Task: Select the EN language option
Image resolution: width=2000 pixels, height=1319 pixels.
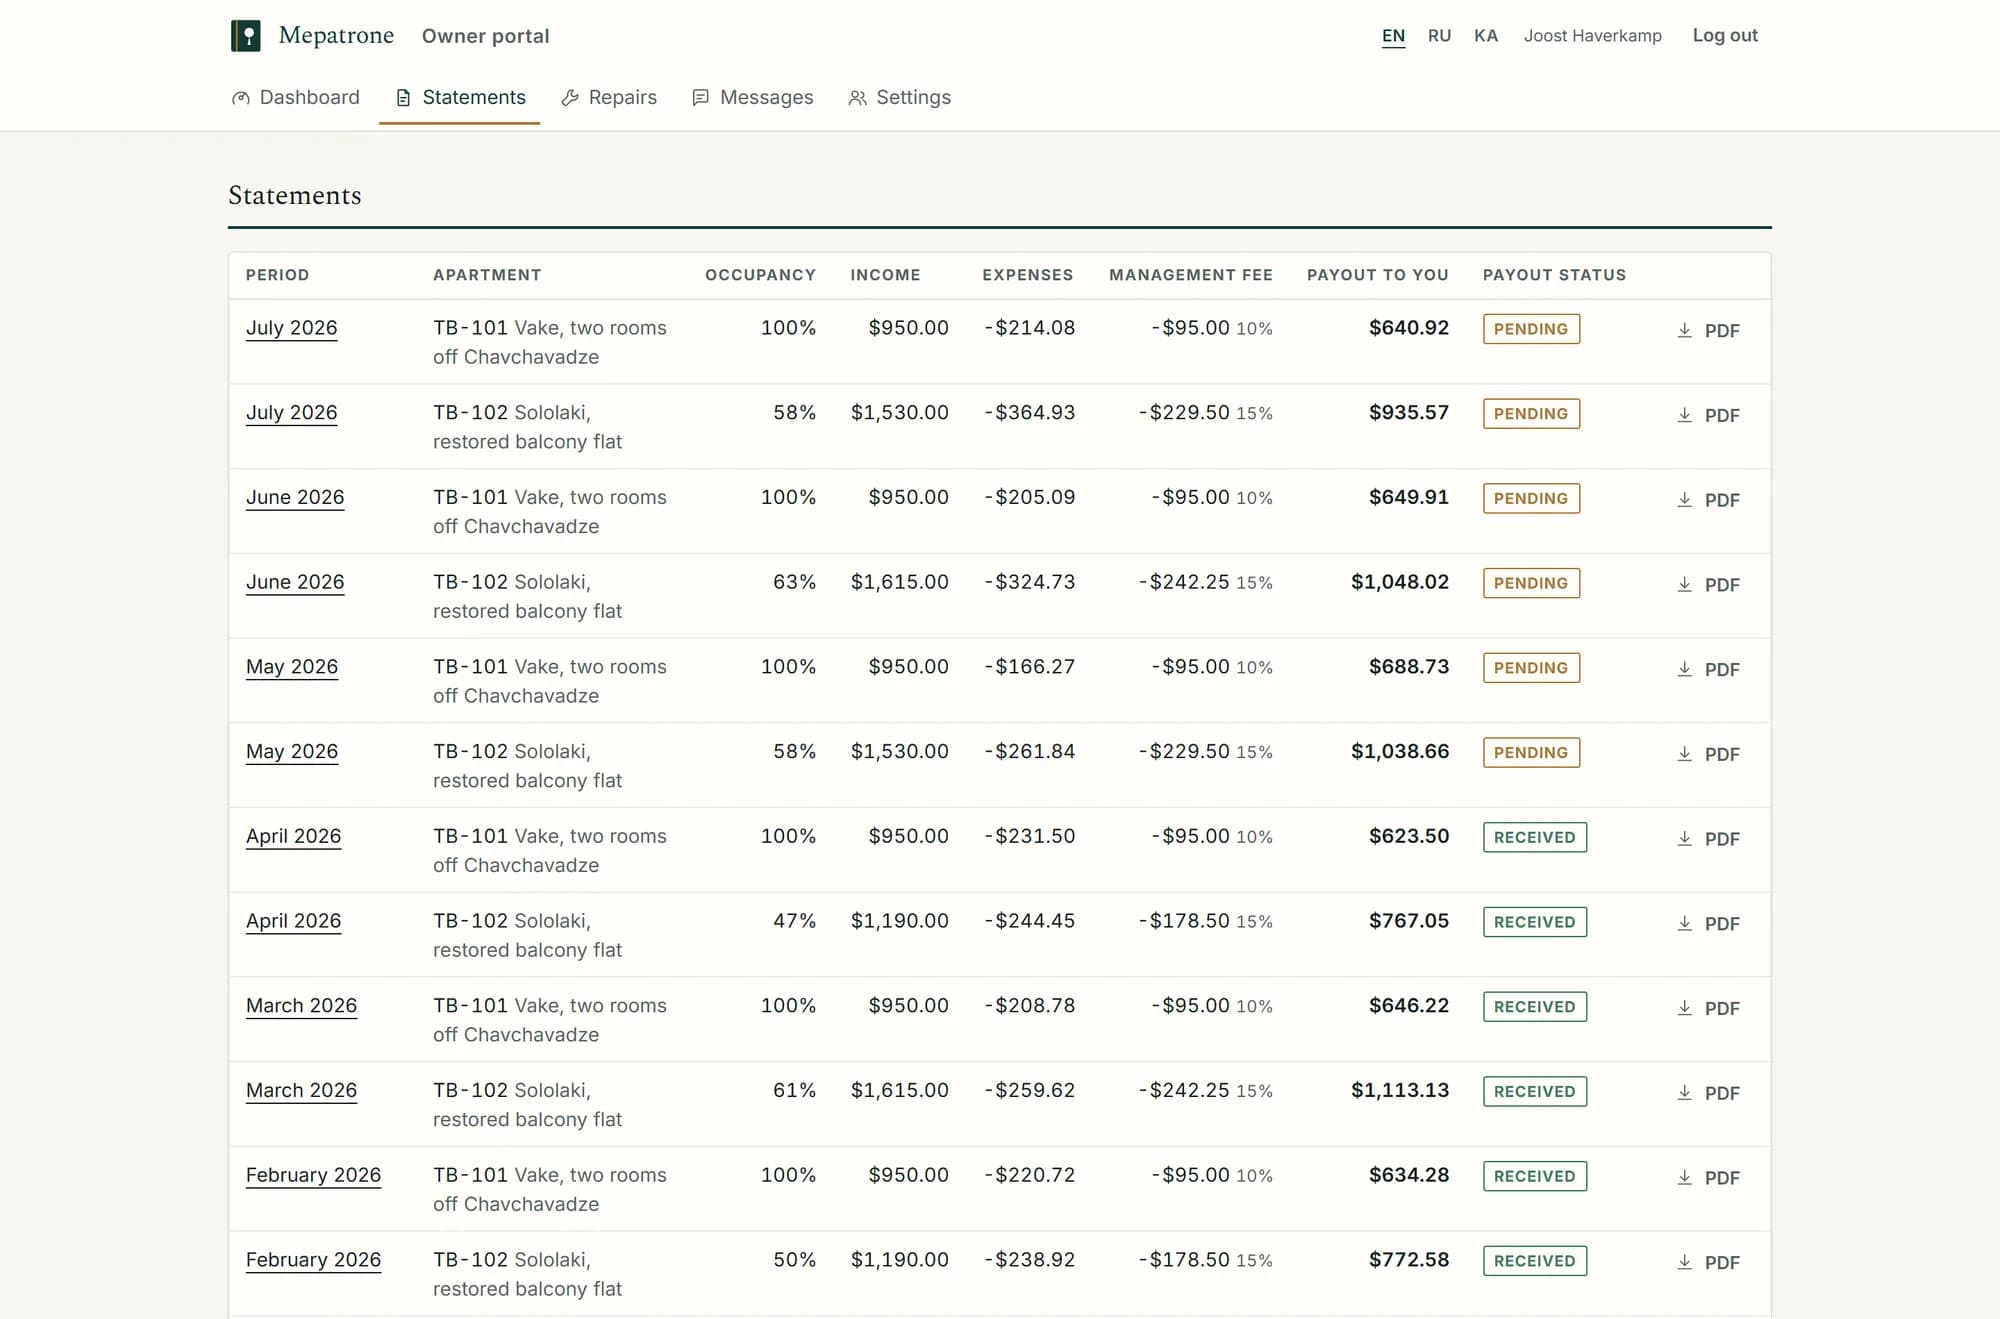Action: 1393,36
